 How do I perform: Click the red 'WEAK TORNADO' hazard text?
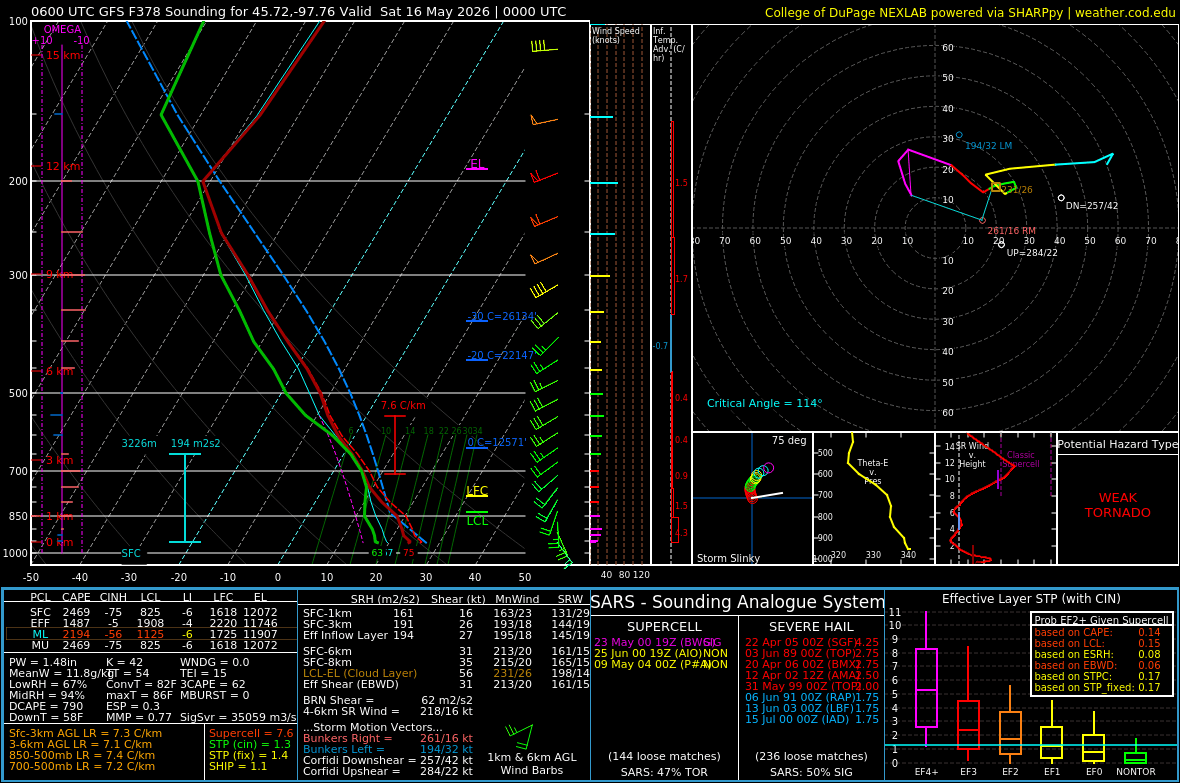1118,505
